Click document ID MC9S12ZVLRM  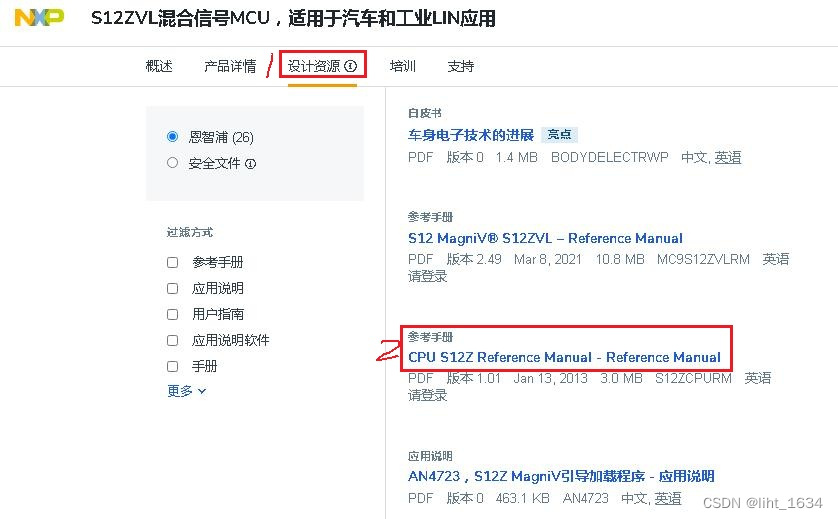click(x=703, y=259)
